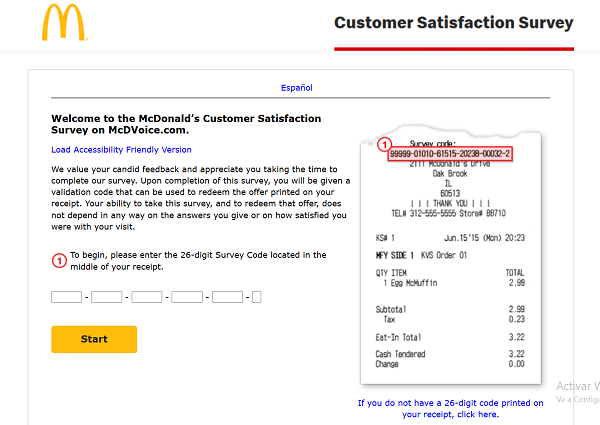
Task: Click the Customer Satisfaction Survey heading
Action: click(453, 23)
